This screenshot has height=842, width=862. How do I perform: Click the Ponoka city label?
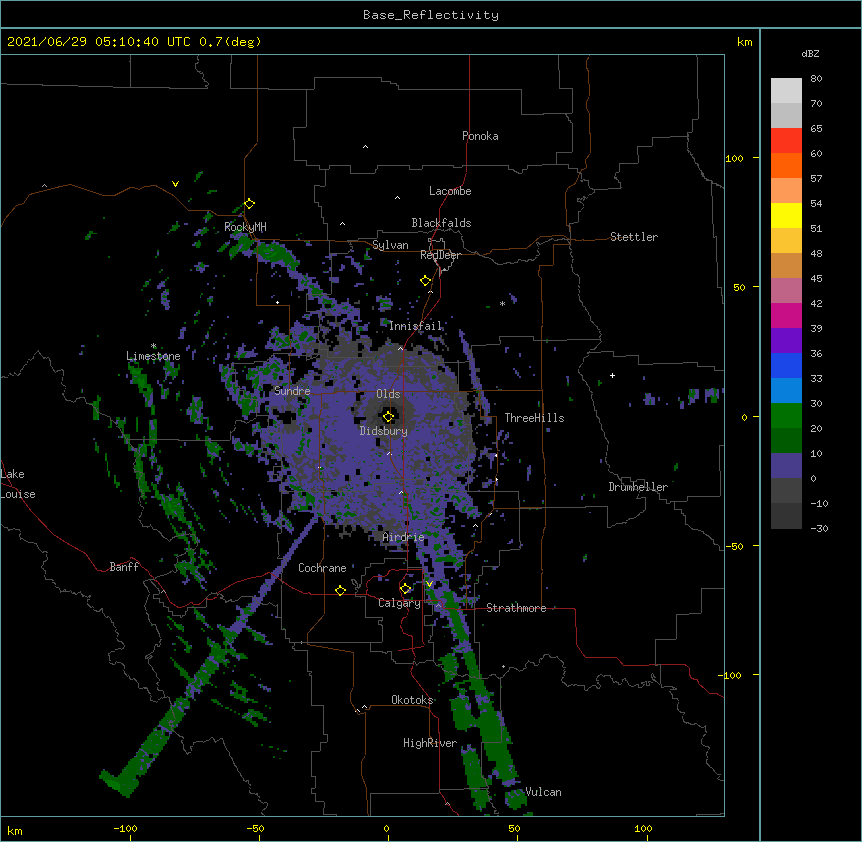point(480,136)
